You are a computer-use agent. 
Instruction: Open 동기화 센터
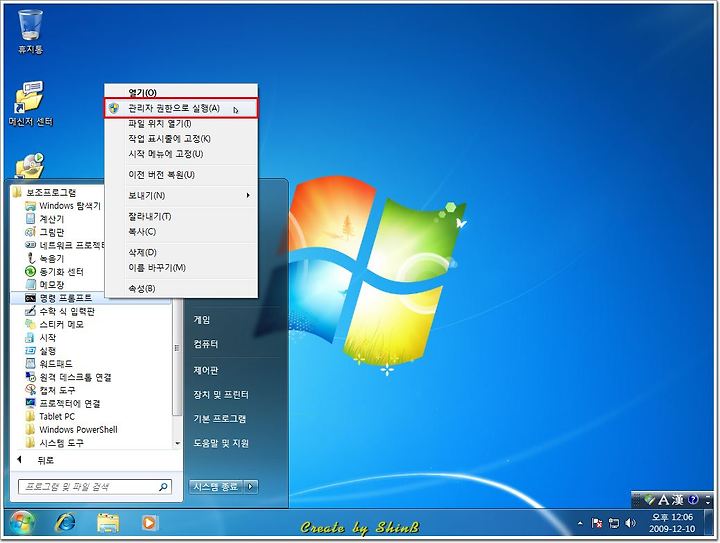54,272
